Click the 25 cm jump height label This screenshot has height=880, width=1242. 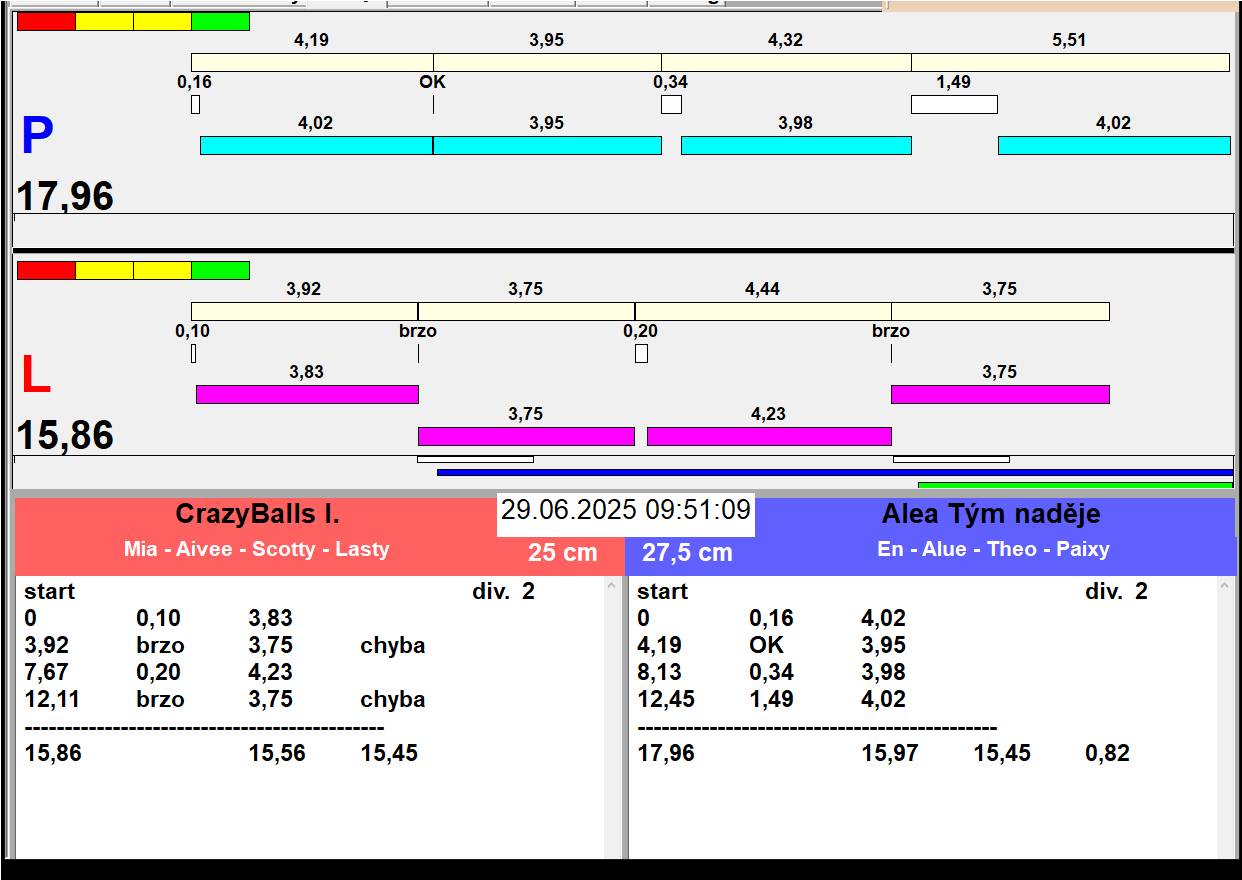[562, 552]
